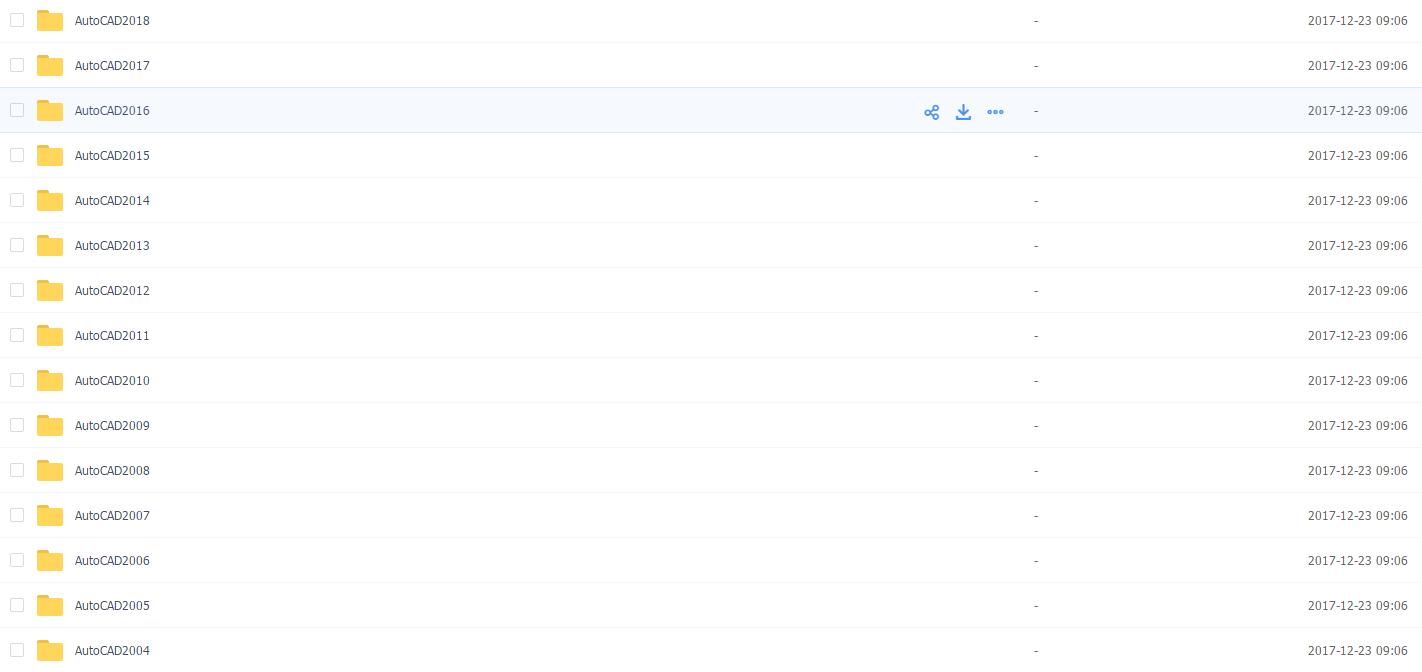Download the AutoCAD2016 folder
The height and width of the screenshot is (672, 1422).
click(963, 112)
